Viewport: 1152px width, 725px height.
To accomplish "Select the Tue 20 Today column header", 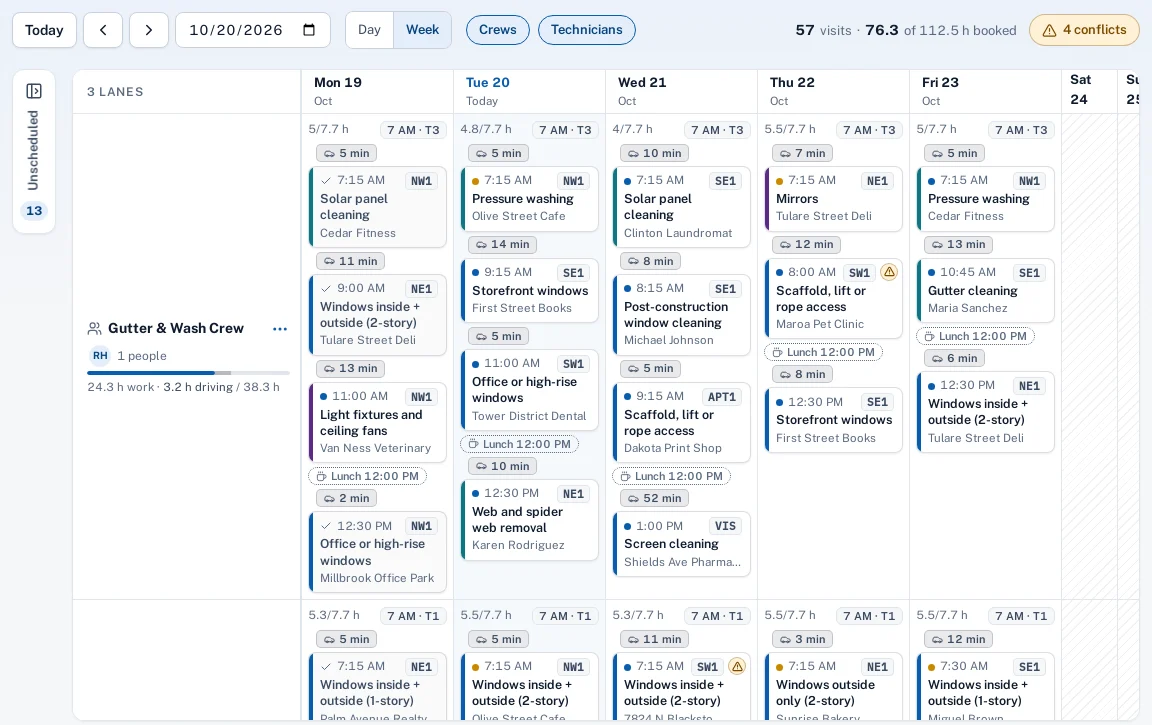I will point(529,91).
